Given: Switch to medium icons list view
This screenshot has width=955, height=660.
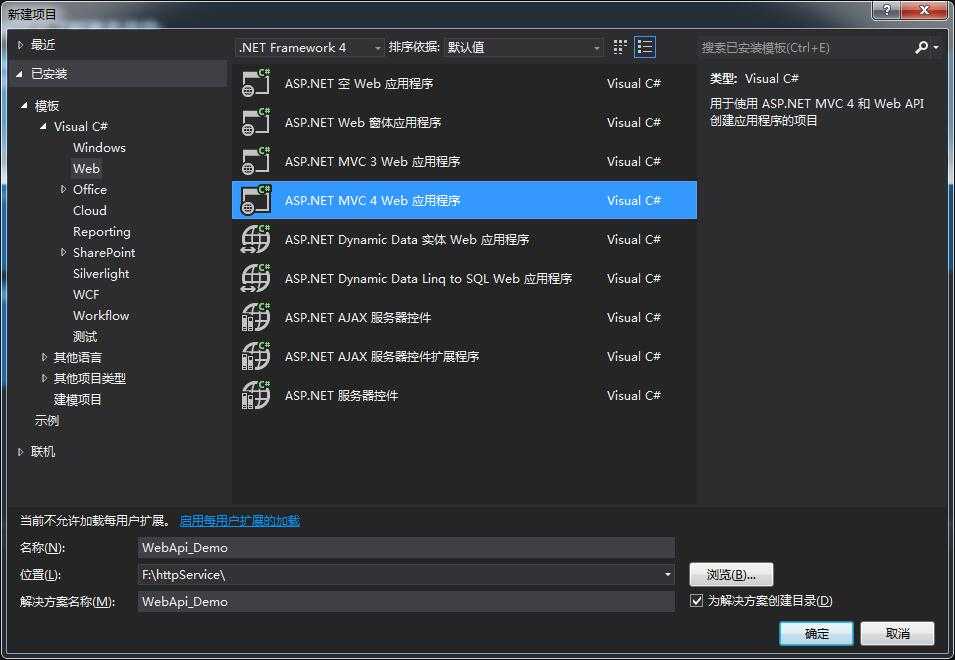Looking at the screenshot, I should [645, 47].
